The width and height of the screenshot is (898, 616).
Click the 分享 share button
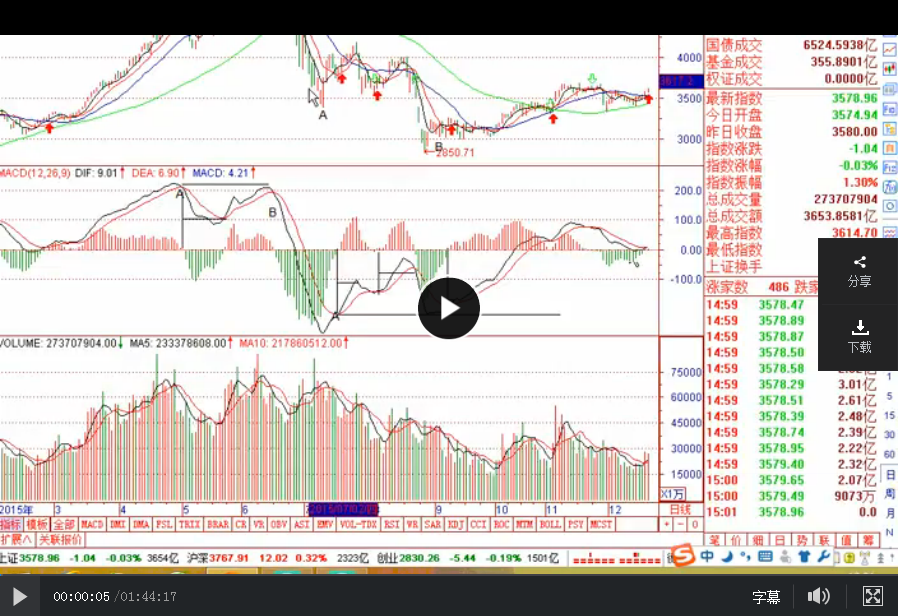859,271
